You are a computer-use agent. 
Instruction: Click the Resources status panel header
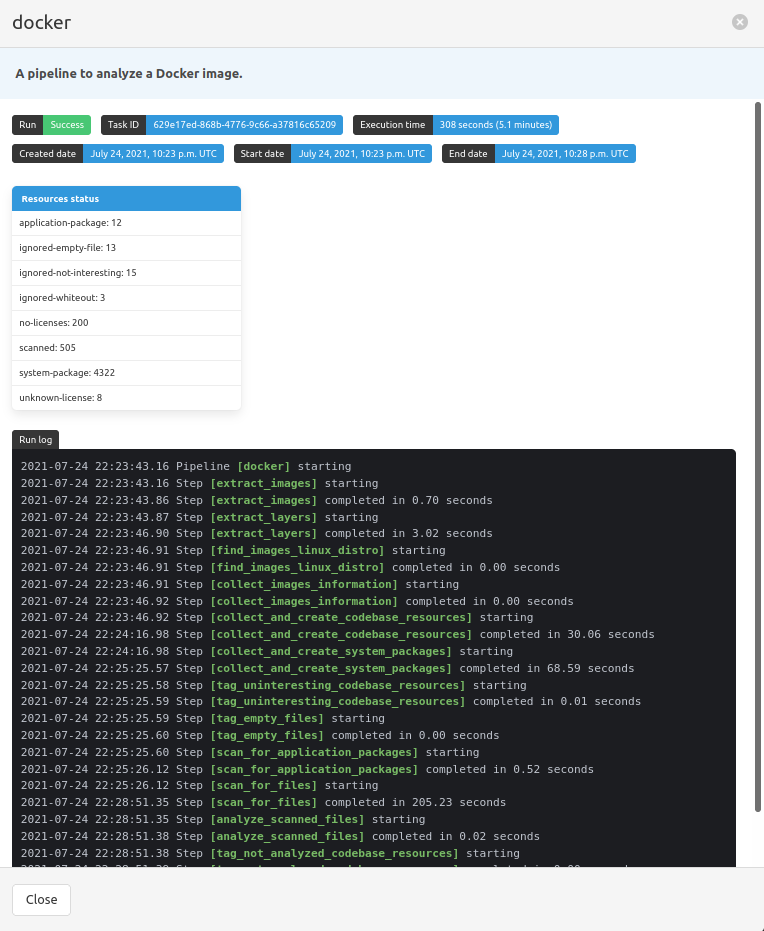pyautogui.click(x=126, y=199)
